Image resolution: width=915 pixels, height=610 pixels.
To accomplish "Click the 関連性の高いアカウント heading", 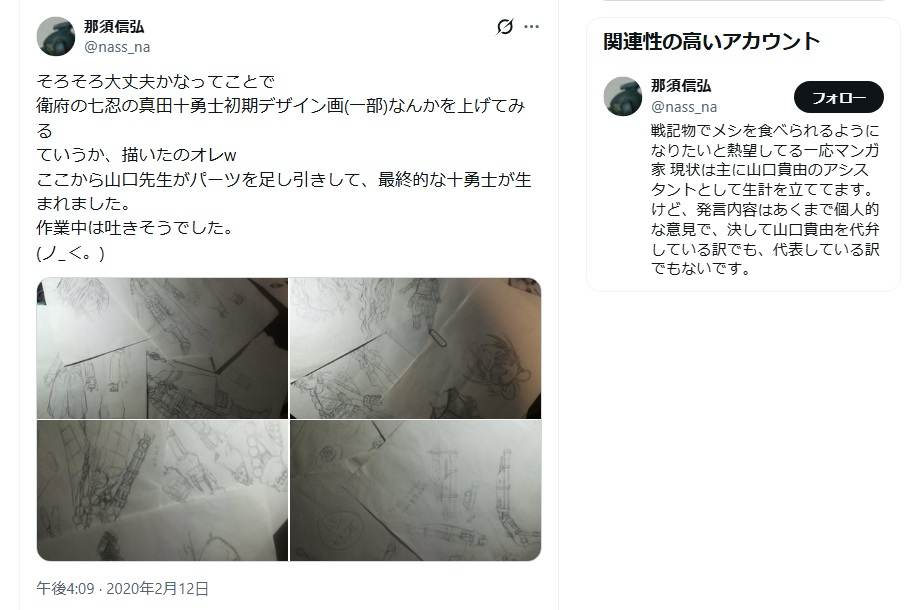I will [711, 41].
